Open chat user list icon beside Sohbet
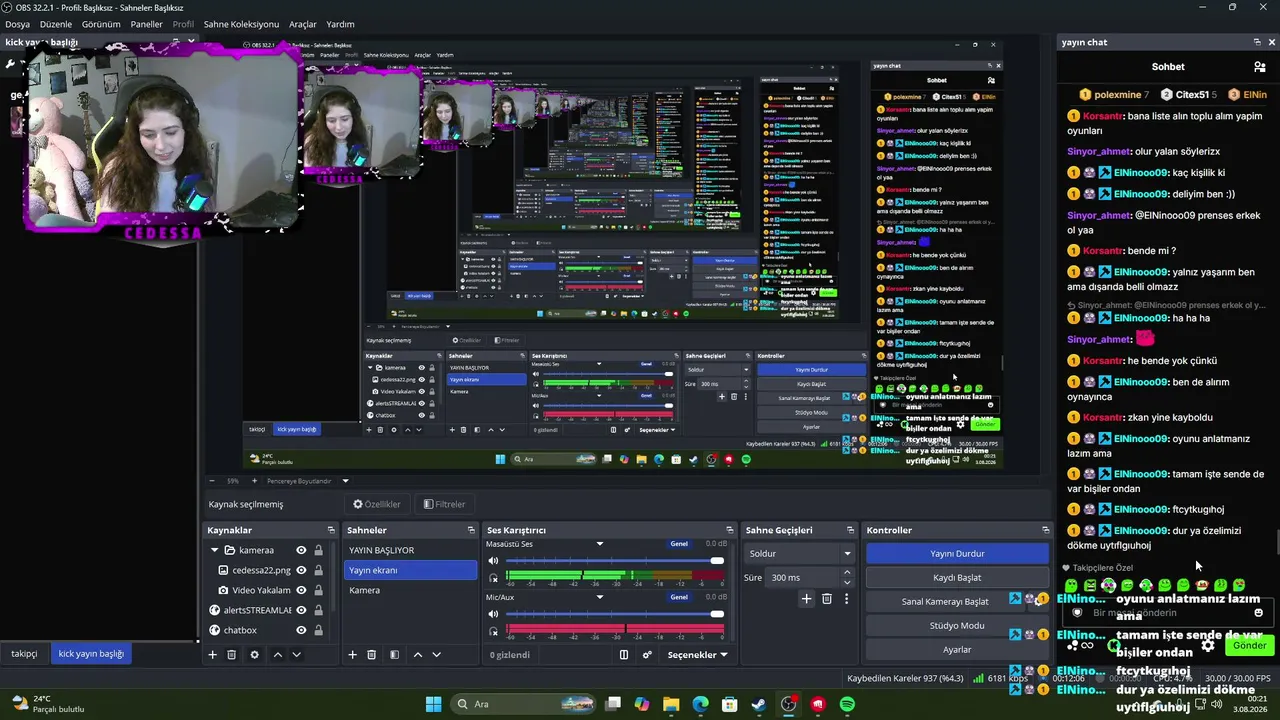 (1260, 67)
